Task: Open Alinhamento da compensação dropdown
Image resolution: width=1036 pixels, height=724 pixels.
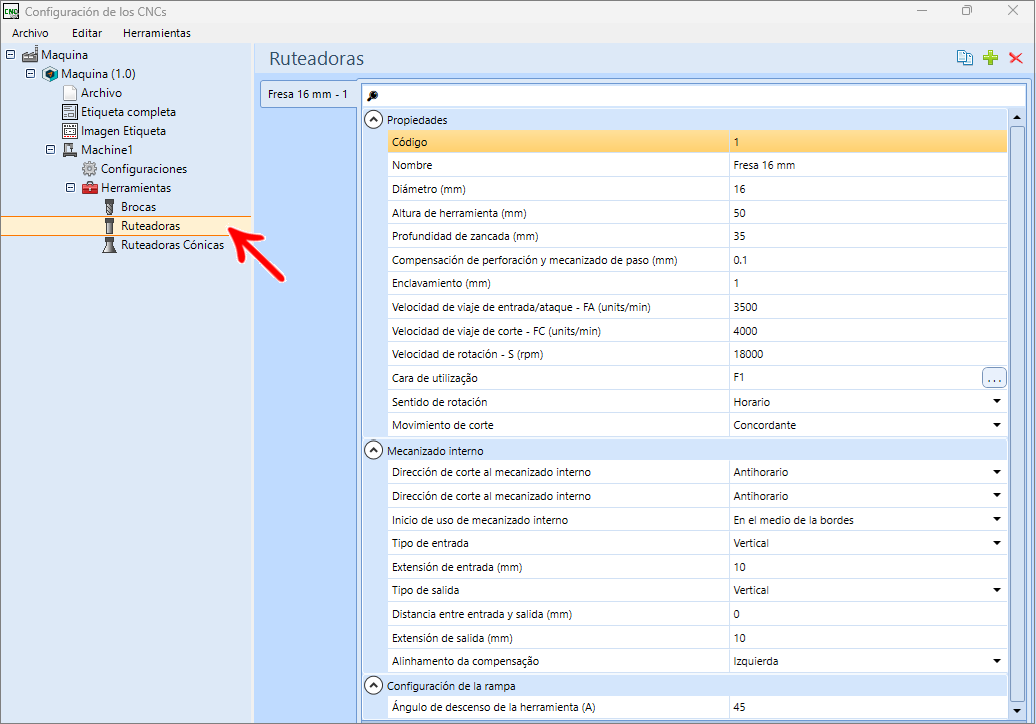Action: point(996,661)
